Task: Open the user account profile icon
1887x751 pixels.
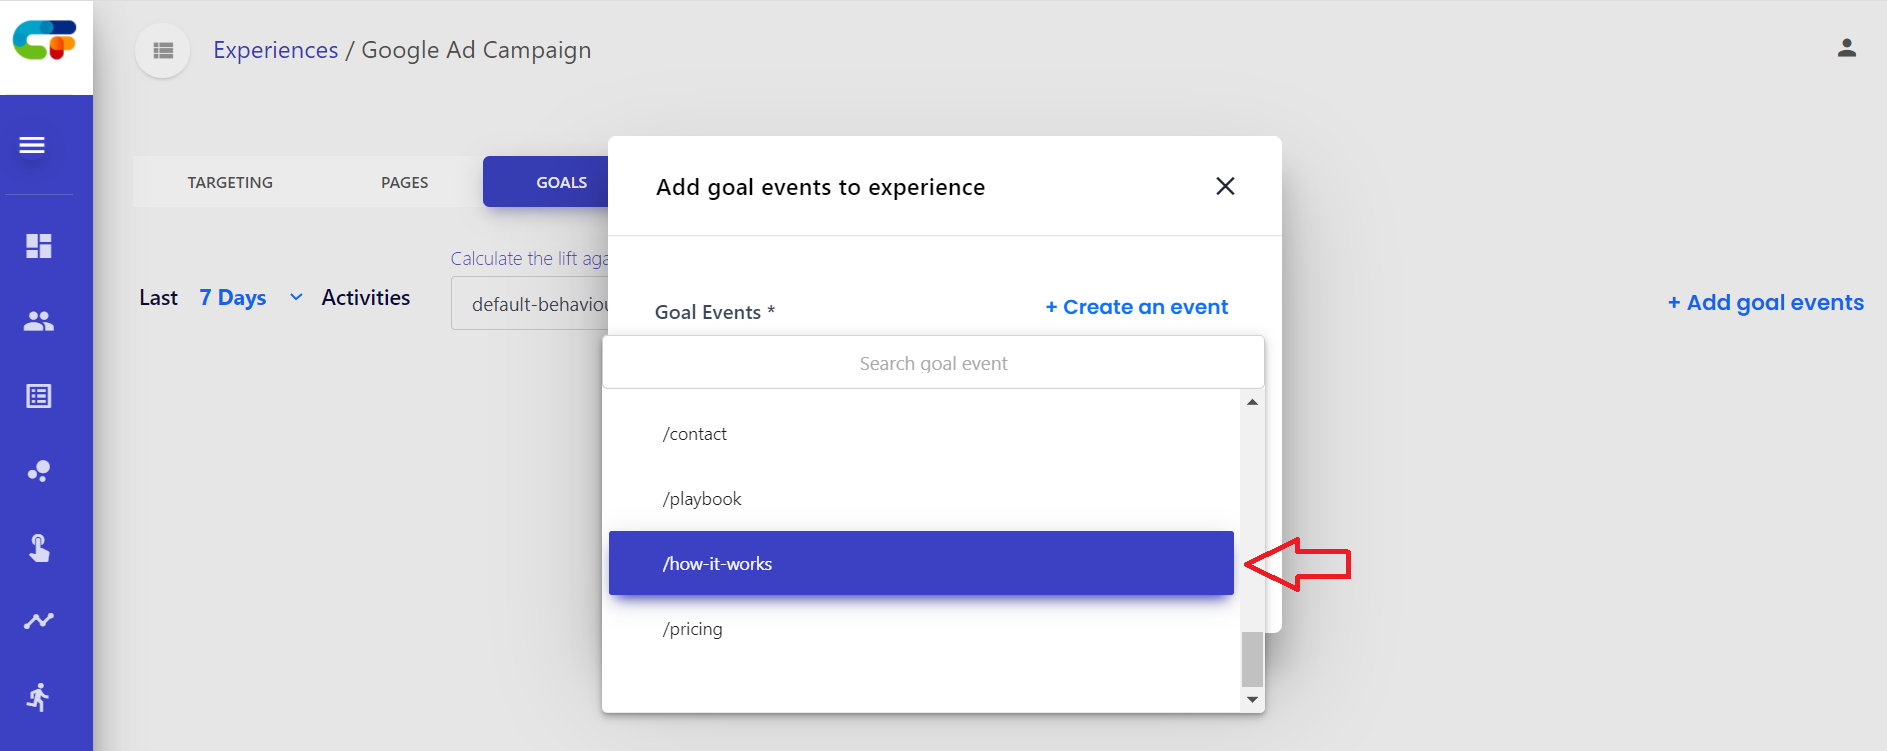Action: coord(1846,48)
